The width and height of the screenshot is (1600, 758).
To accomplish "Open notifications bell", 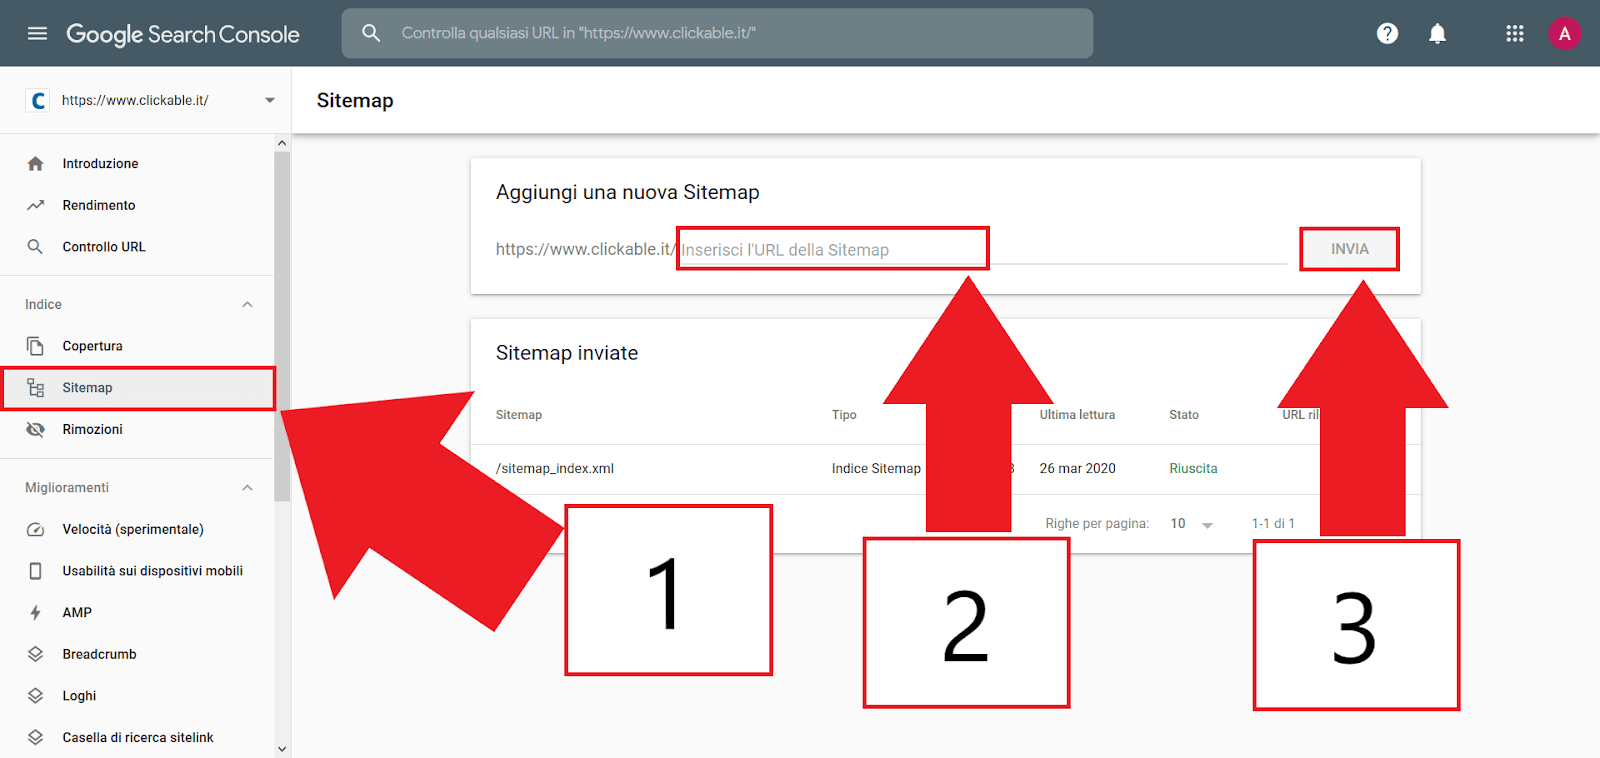I will (x=1437, y=33).
